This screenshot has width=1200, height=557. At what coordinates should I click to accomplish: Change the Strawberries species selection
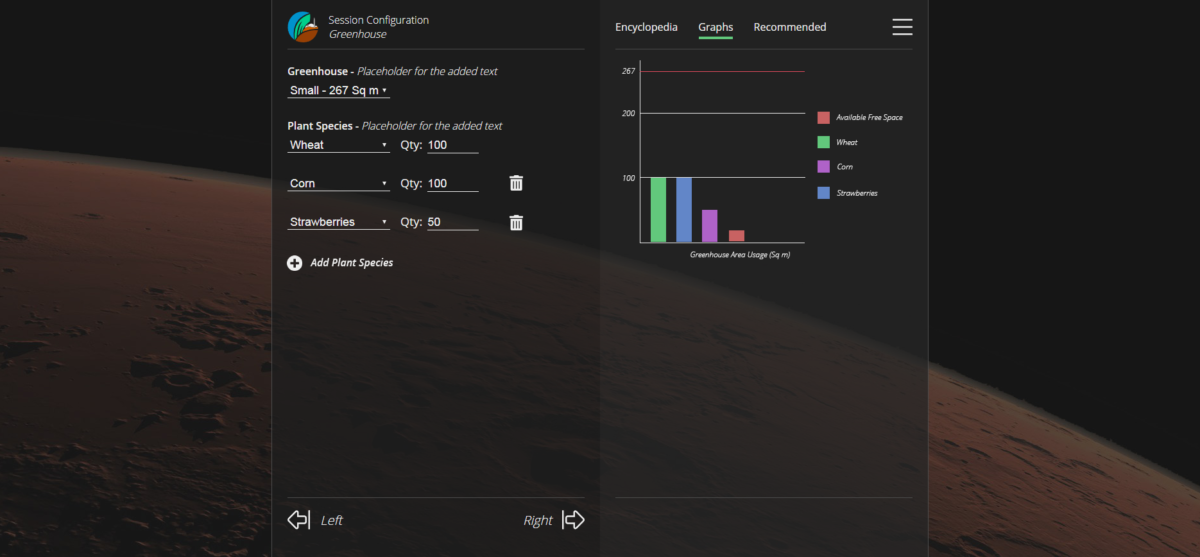338,222
